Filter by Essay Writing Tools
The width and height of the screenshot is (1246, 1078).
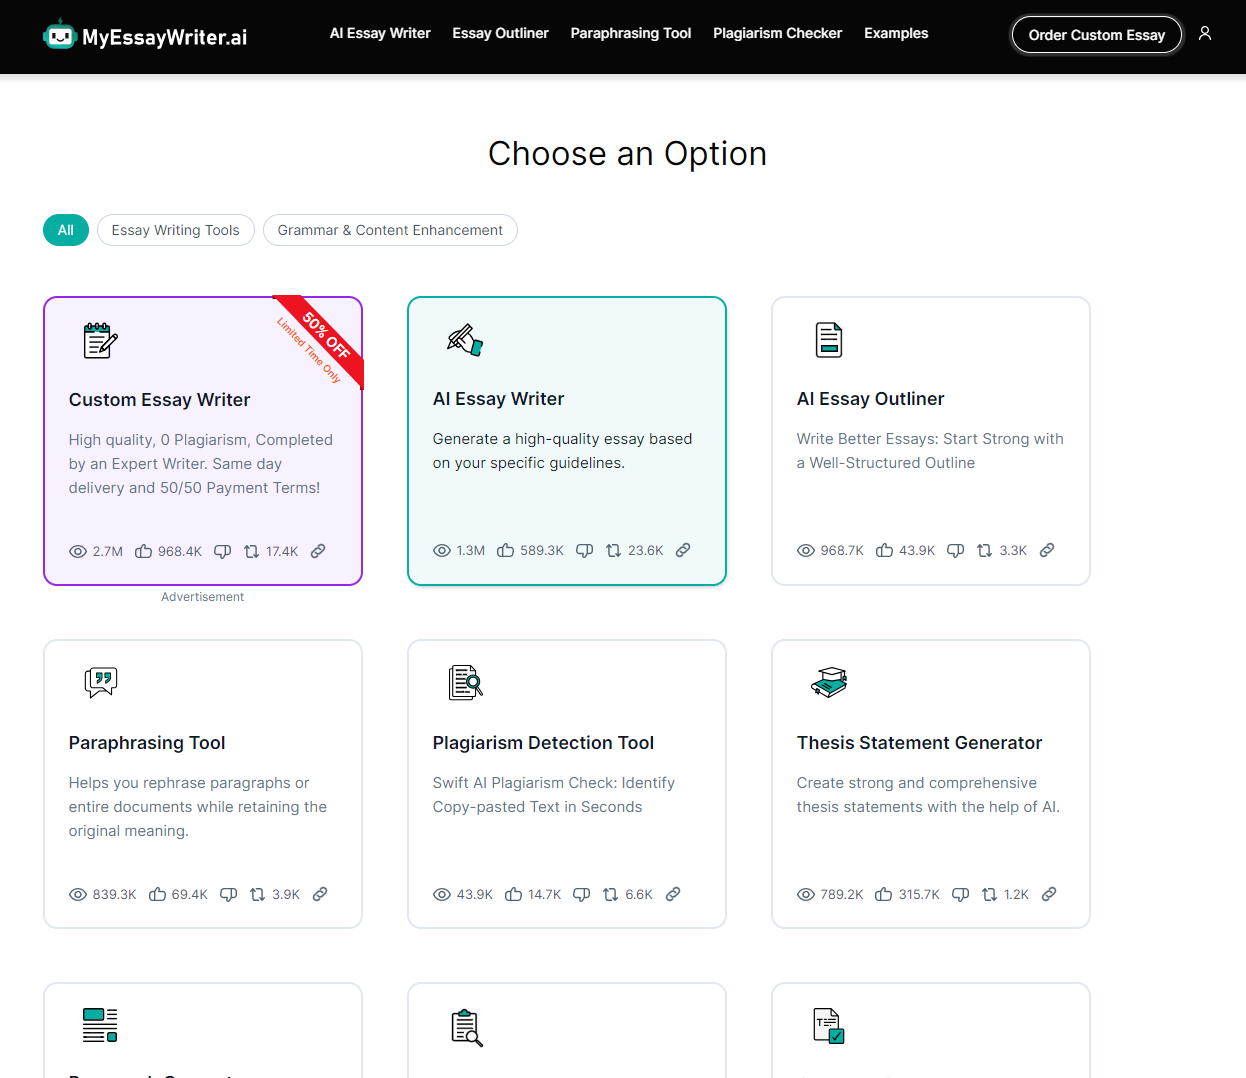pyautogui.click(x=176, y=230)
